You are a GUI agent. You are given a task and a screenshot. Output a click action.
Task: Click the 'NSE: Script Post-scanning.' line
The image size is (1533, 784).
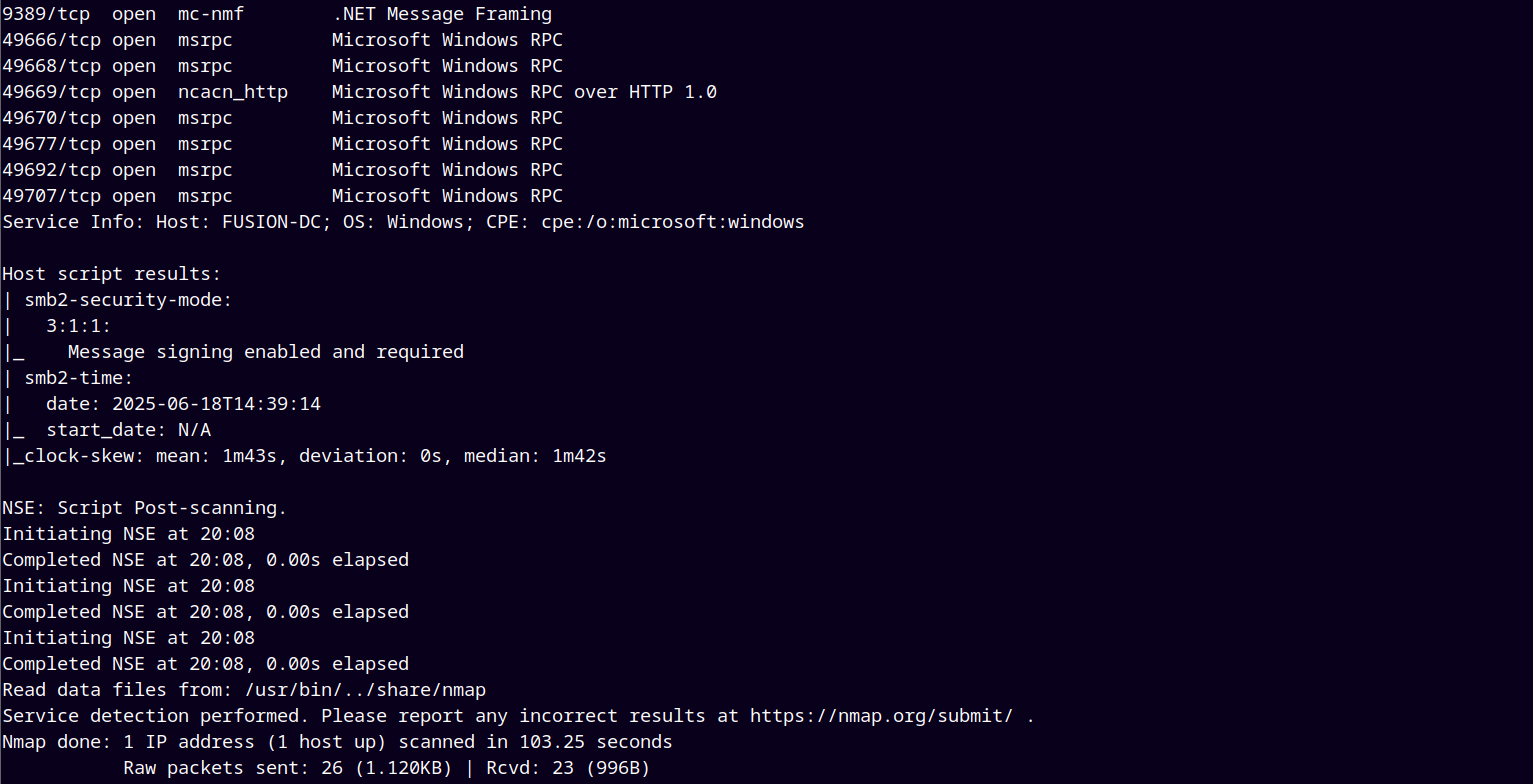click(x=145, y=508)
